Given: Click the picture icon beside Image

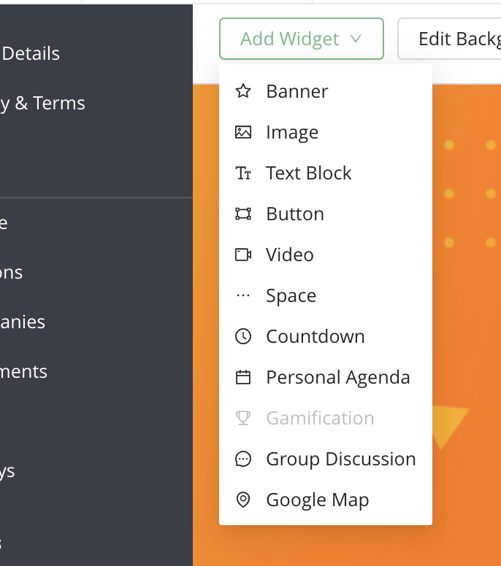Looking at the screenshot, I should coord(243,132).
